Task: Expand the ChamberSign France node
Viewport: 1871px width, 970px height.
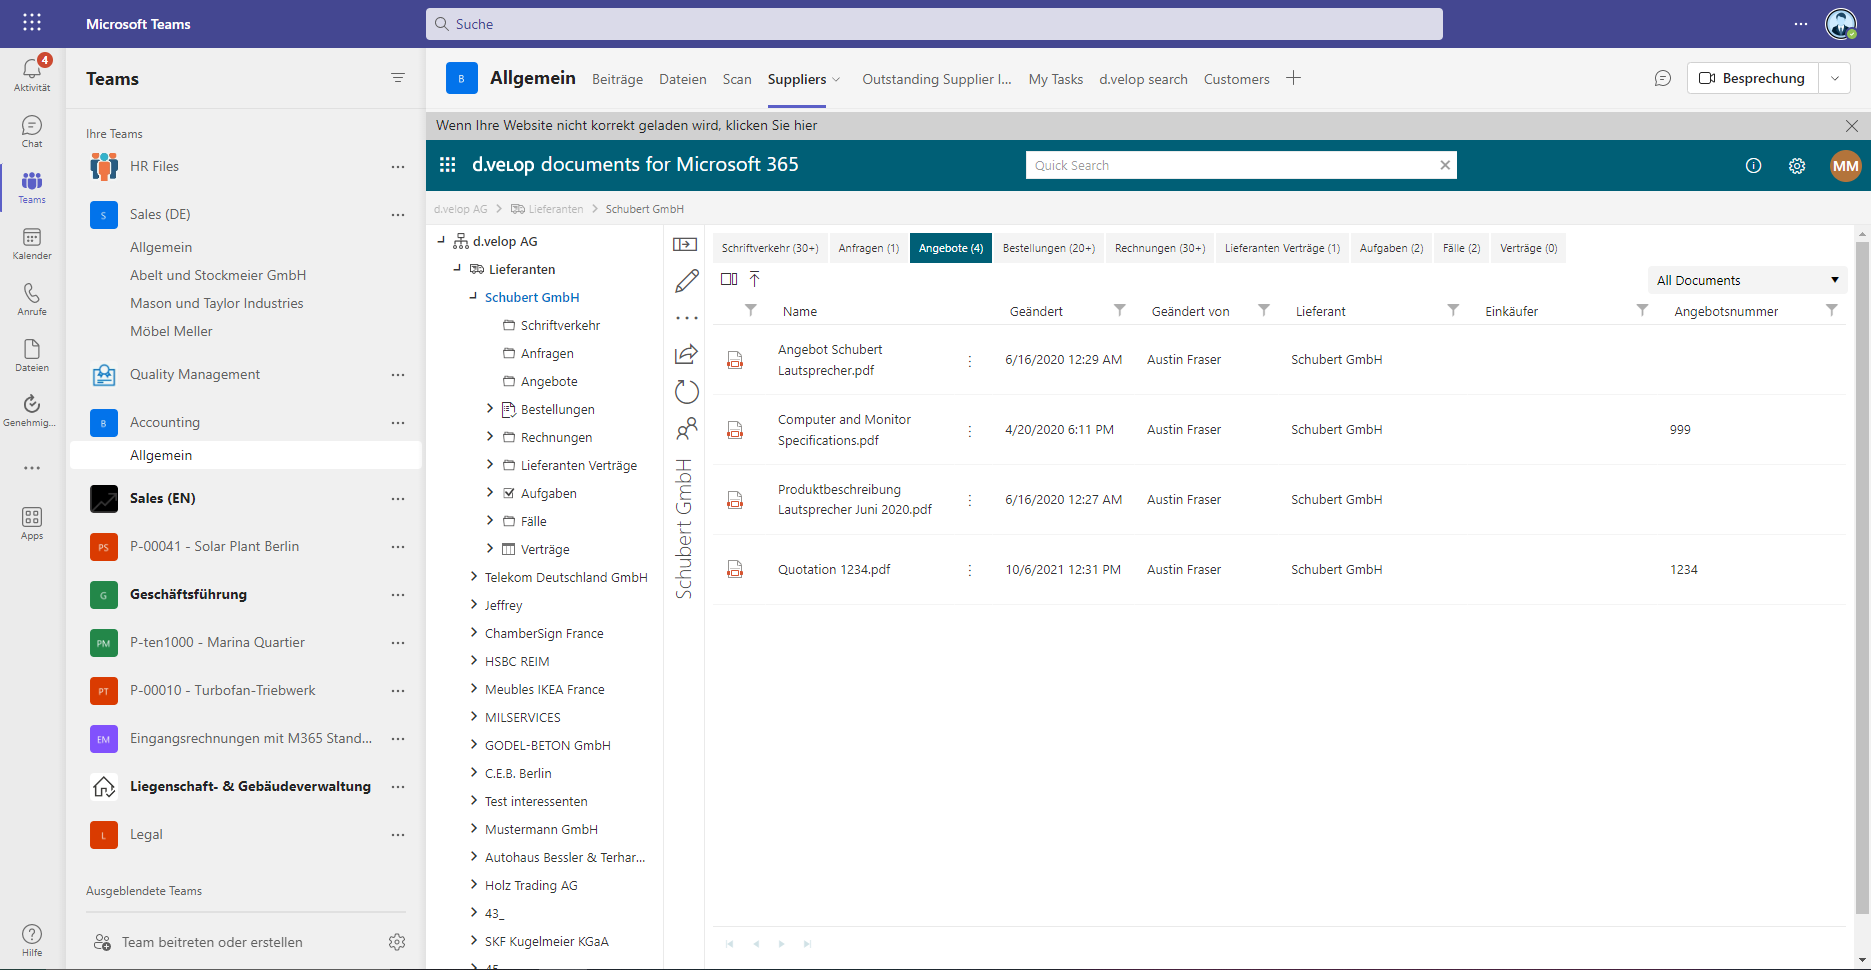Action: coord(474,632)
